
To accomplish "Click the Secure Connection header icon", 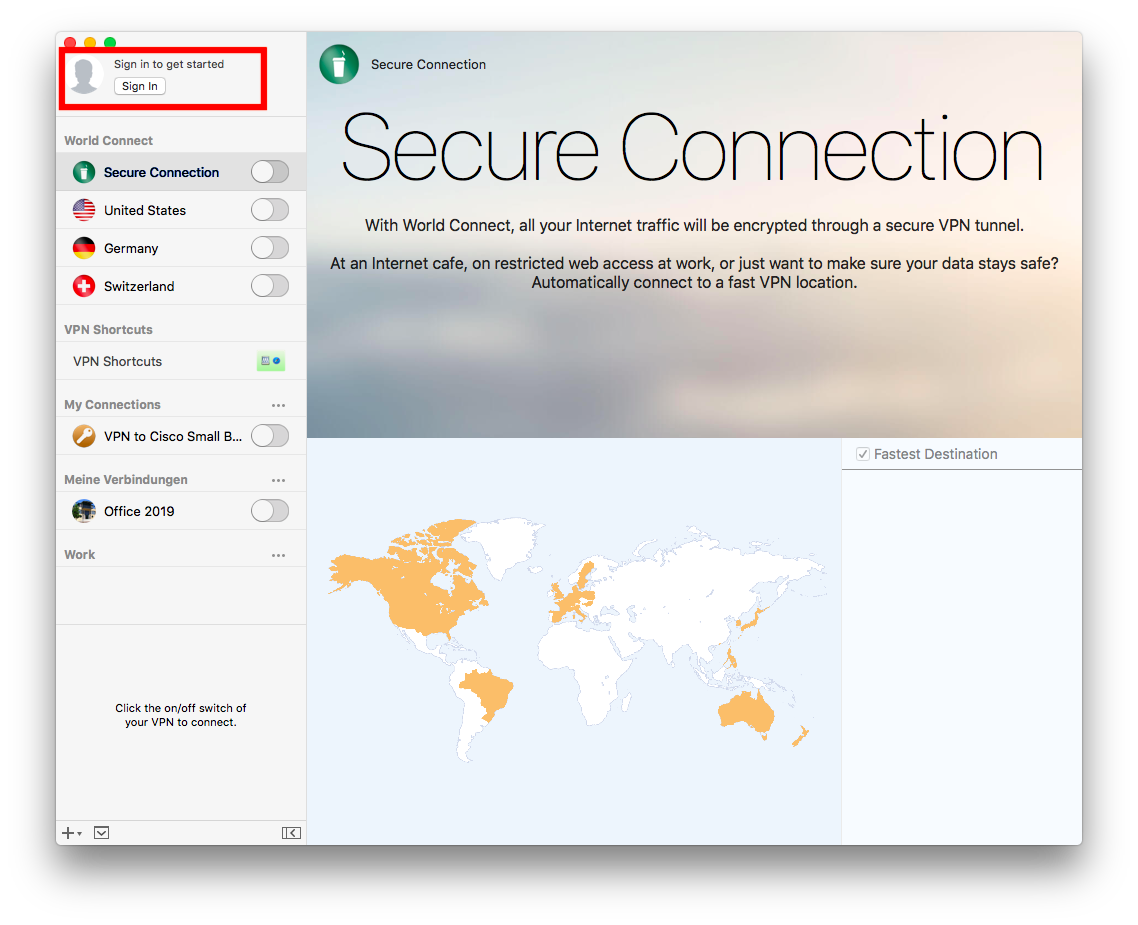I will tap(339, 65).
